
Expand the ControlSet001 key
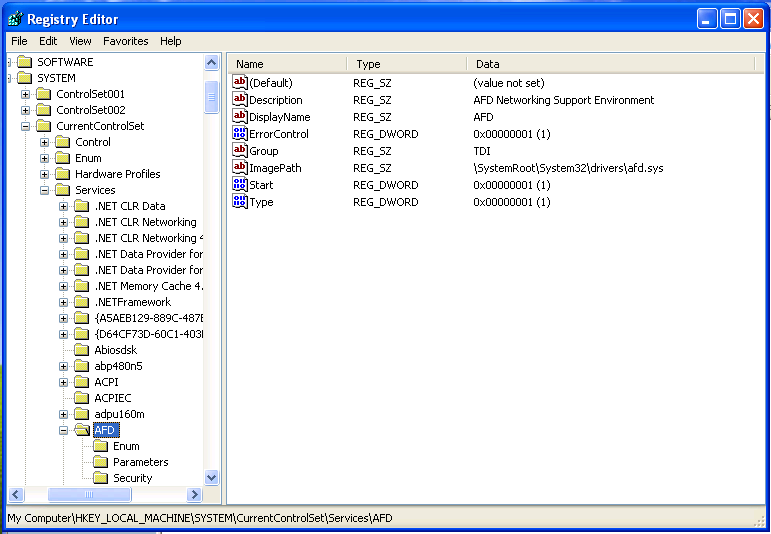coord(26,94)
